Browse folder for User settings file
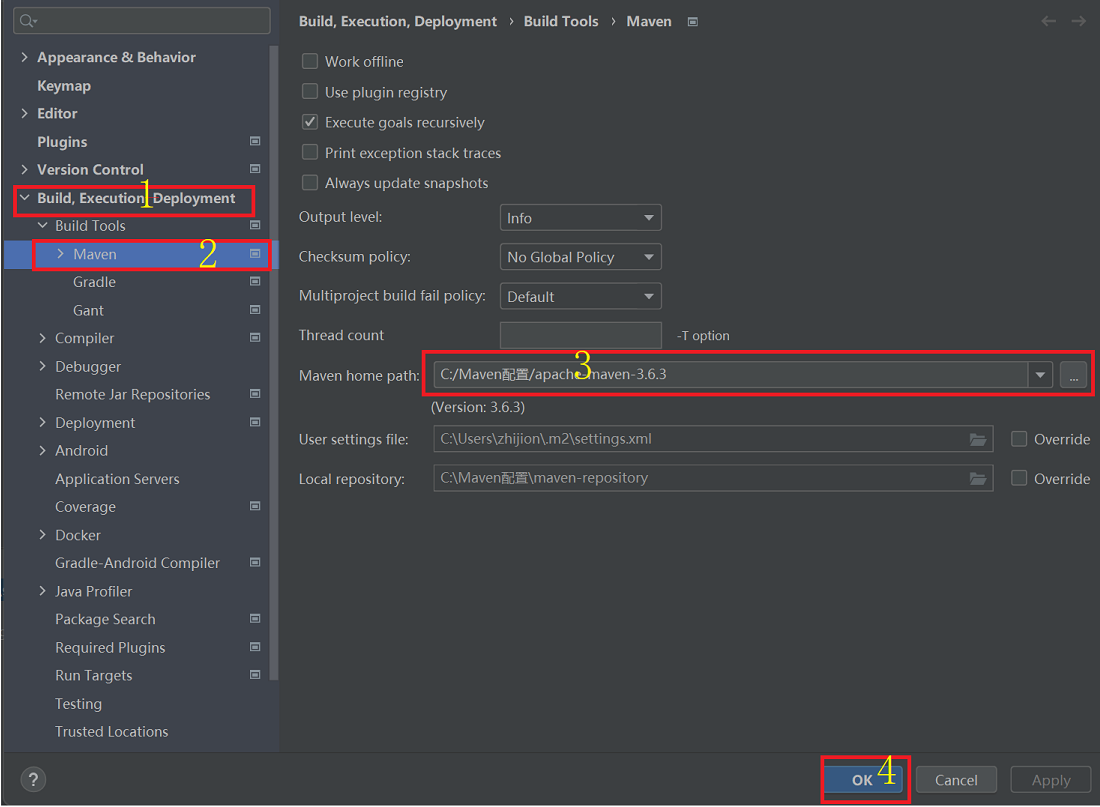Image resolution: width=1100 pixels, height=807 pixels. click(x=978, y=439)
